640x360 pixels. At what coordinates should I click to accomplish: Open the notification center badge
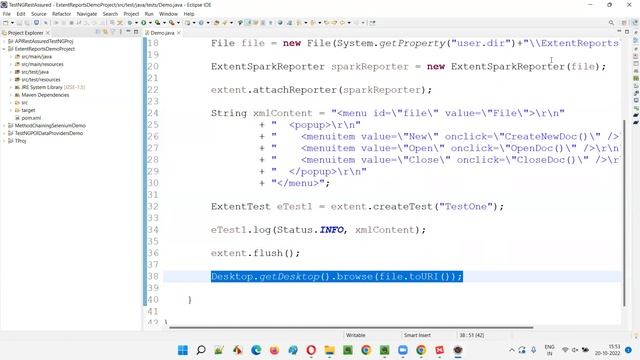[x=628, y=350]
